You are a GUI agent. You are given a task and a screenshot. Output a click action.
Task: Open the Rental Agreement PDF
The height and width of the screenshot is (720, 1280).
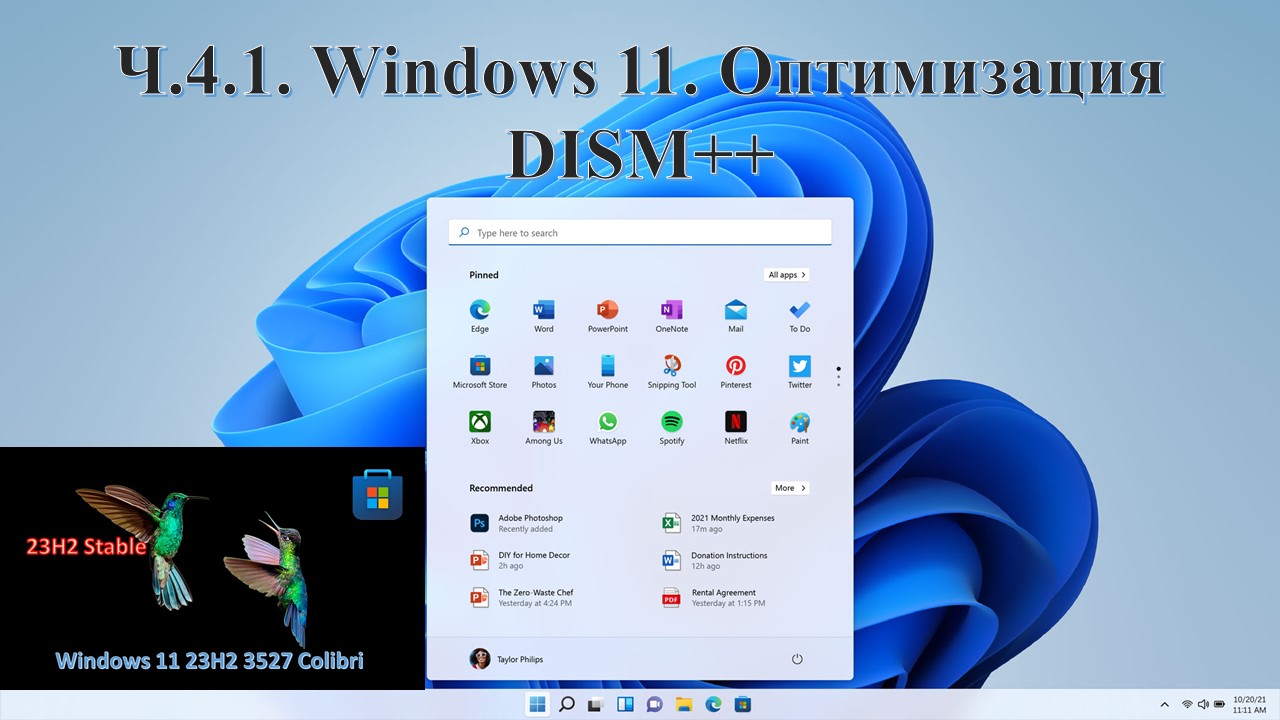click(713, 597)
